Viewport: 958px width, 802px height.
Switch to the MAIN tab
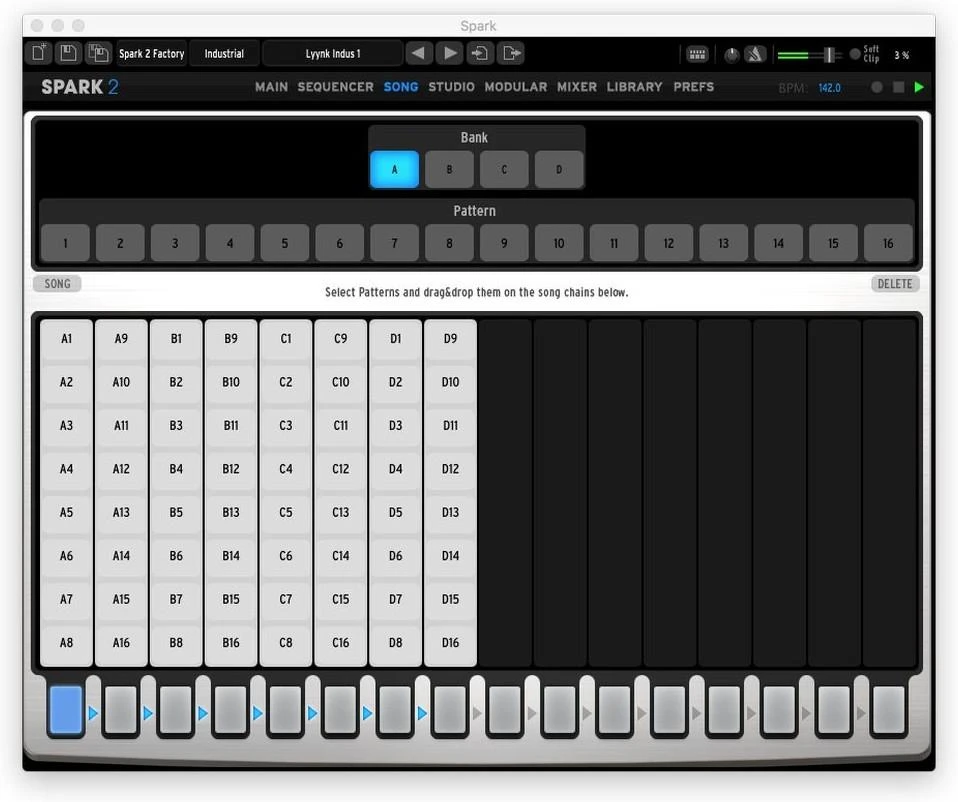coord(271,87)
